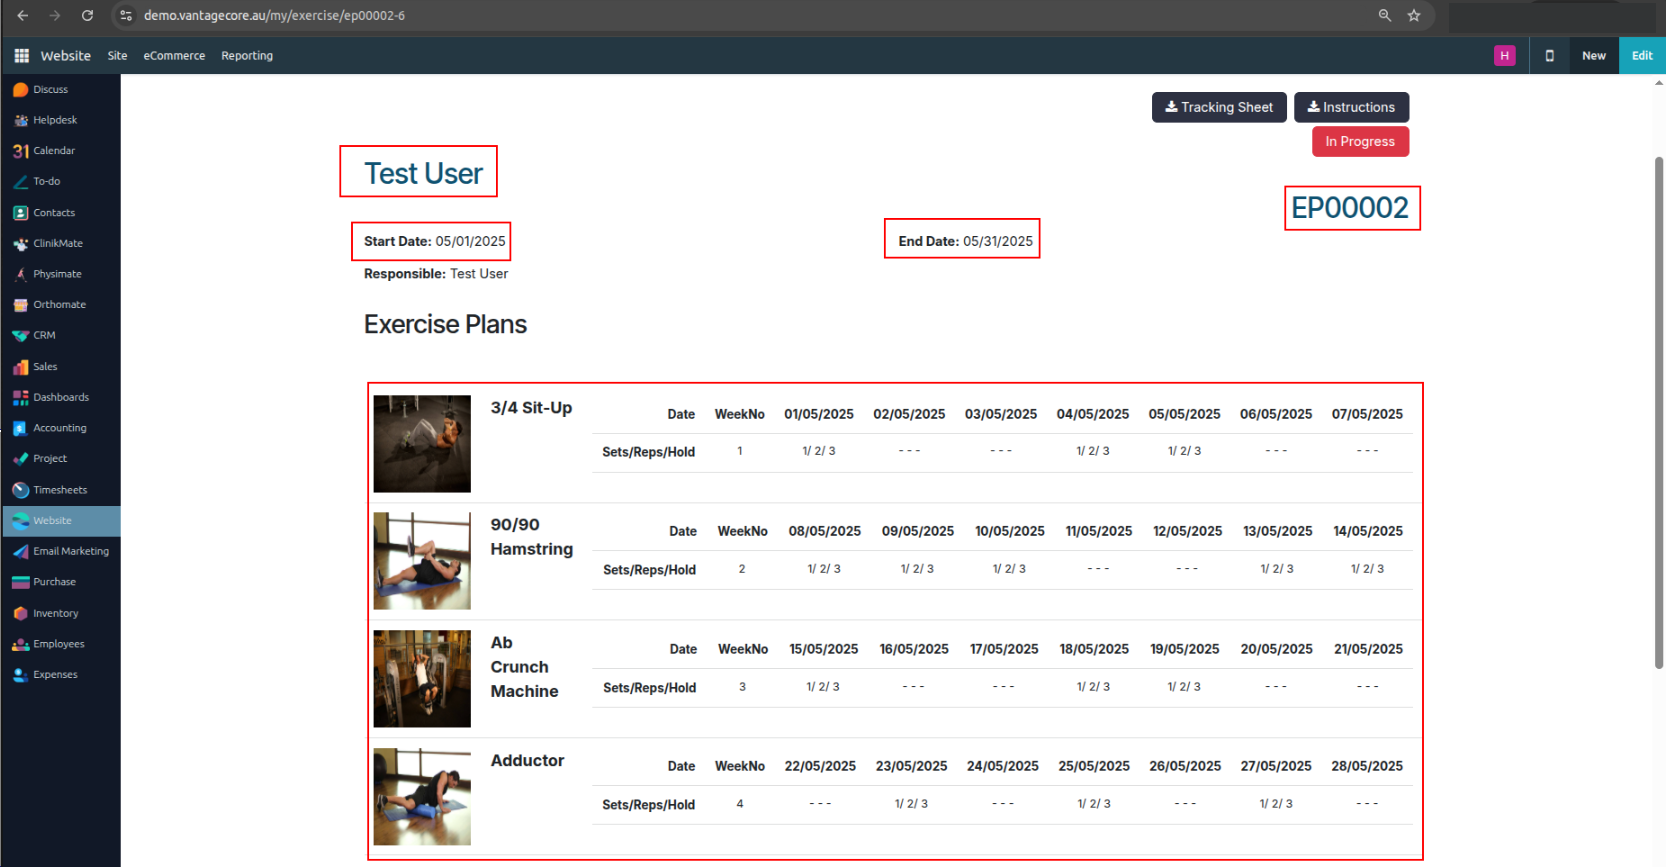
Task: Open the Timesheets app icon
Action: tap(20, 490)
